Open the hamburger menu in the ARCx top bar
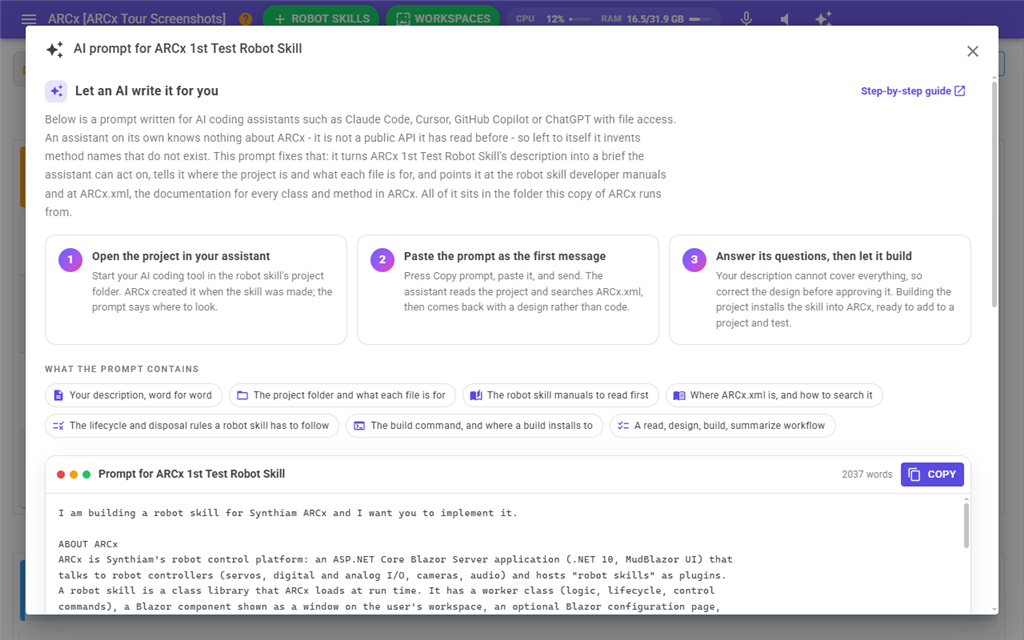Image resolution: width=1024 pixels, height=640 pixels. [29, 19]
